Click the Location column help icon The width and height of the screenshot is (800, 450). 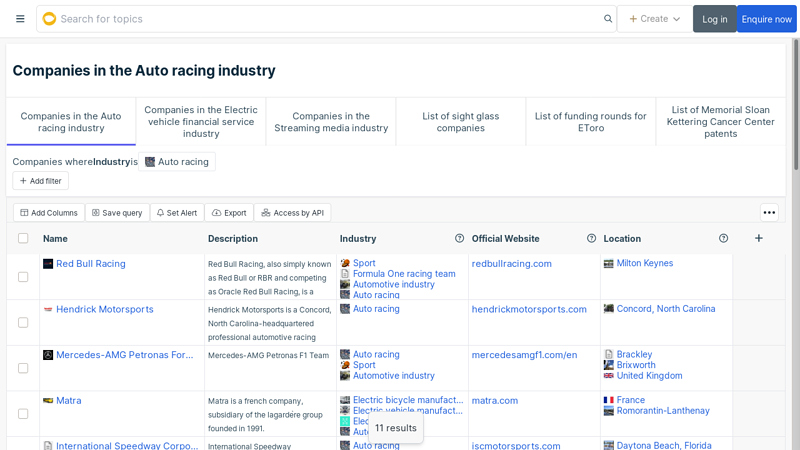(723, 238)
